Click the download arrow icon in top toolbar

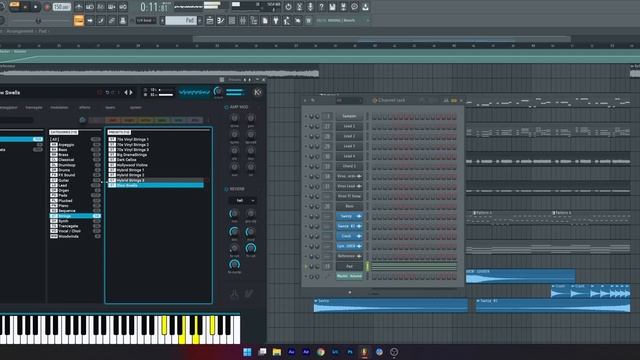click(x=365, y=7)
